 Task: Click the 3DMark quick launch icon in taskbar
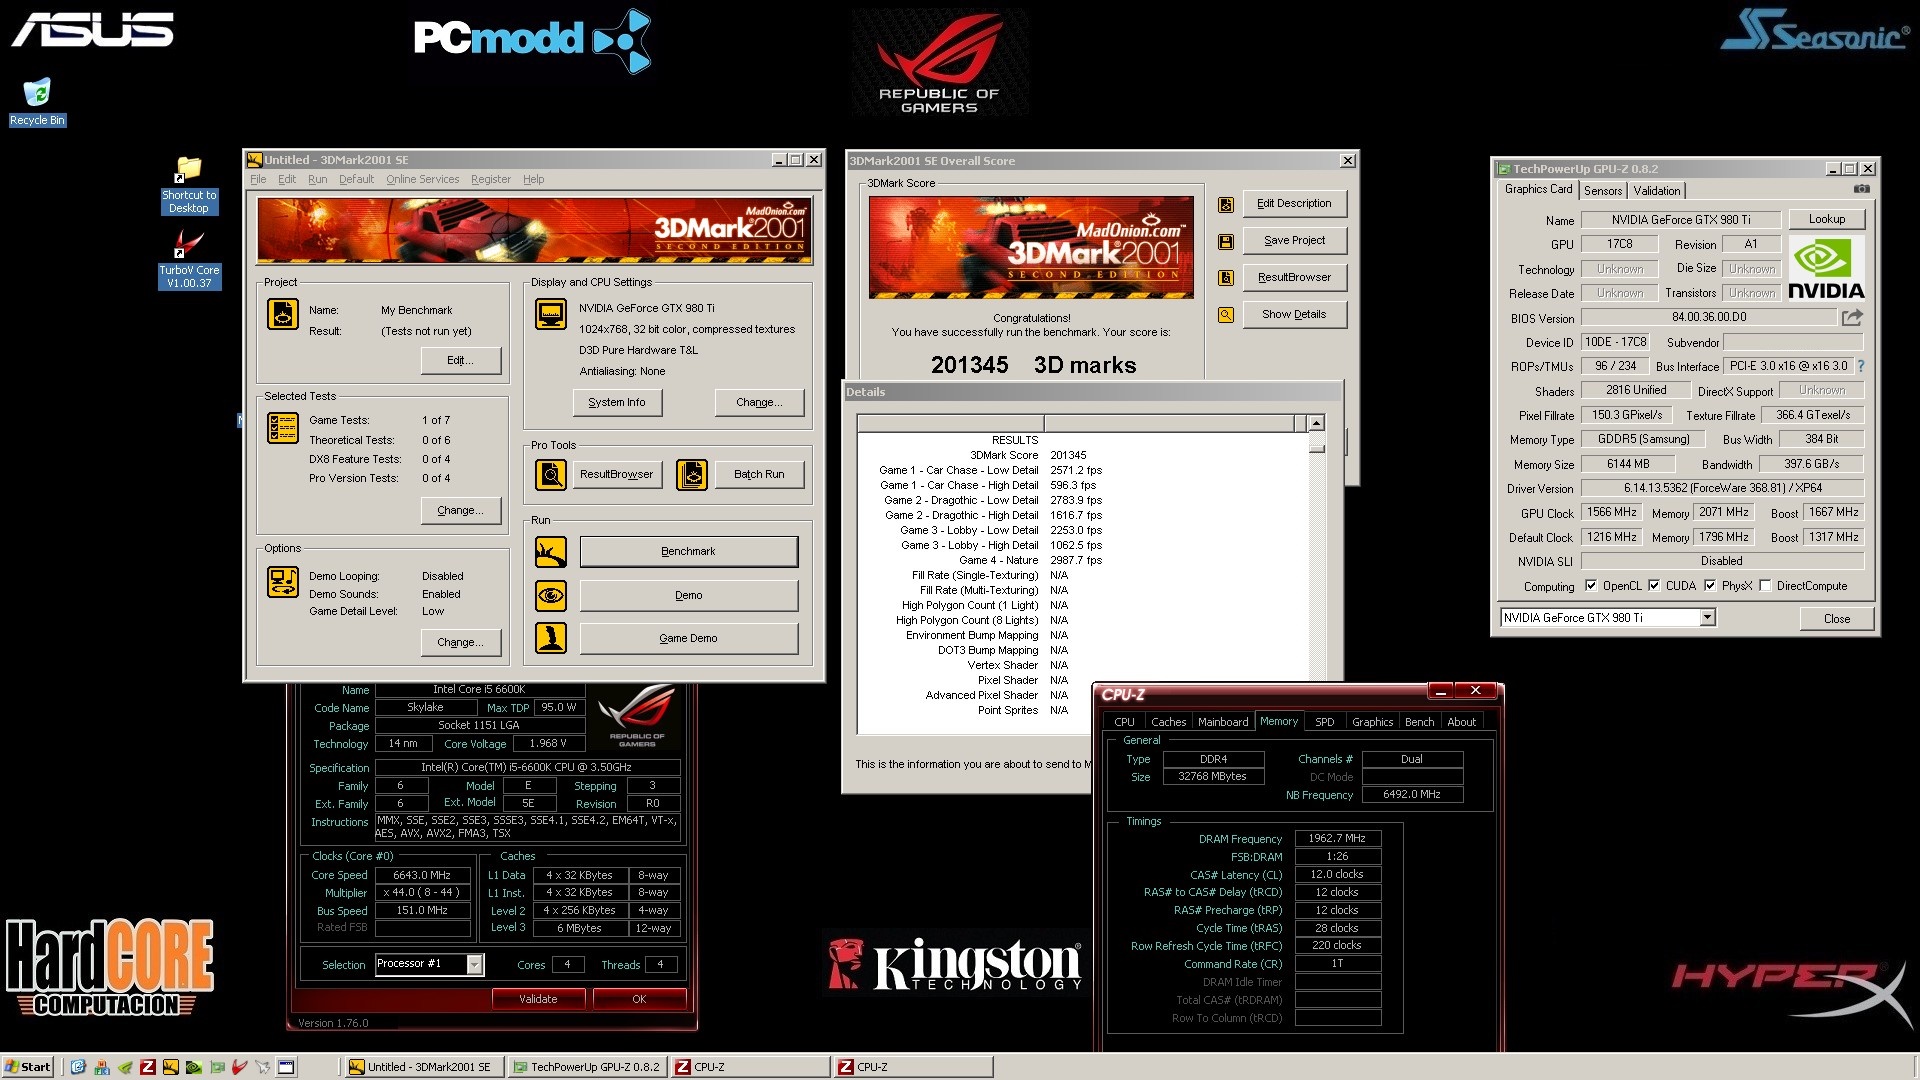point(171,1067)
